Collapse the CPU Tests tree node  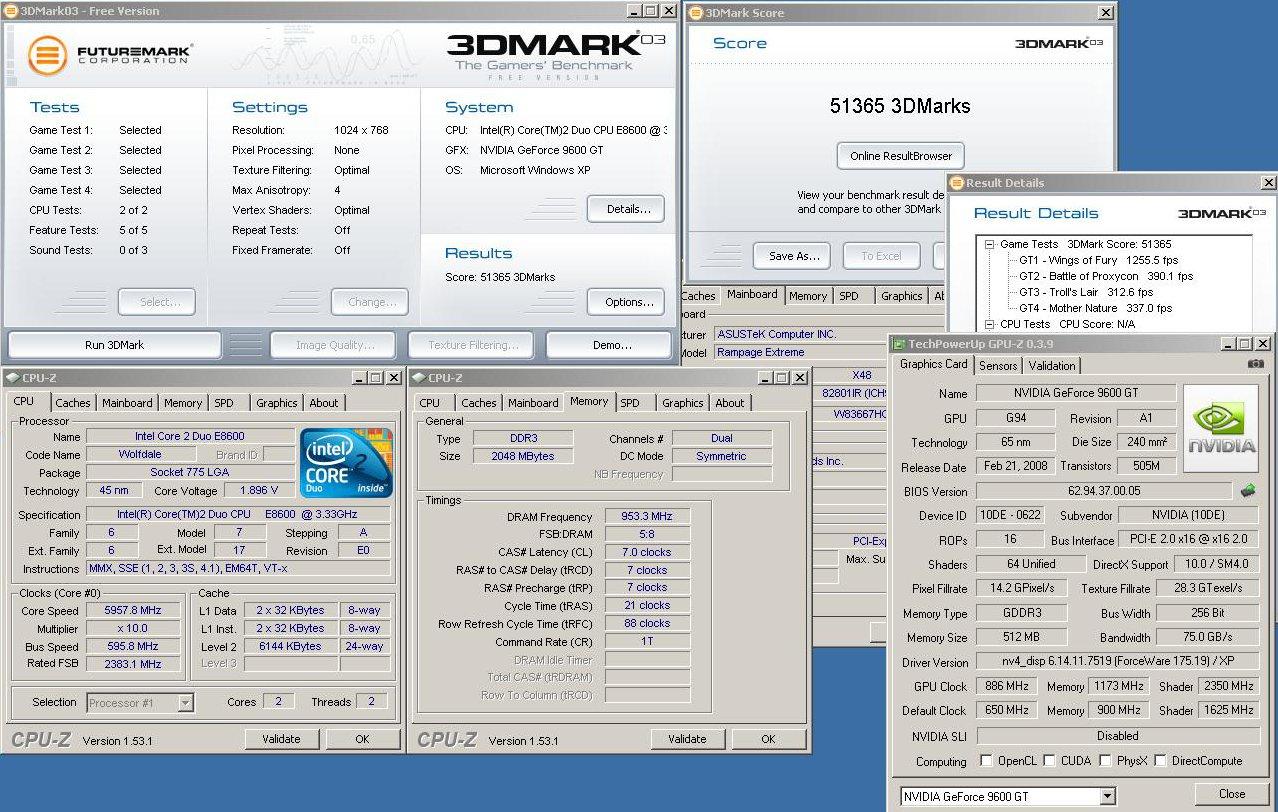tap(990, 324)
